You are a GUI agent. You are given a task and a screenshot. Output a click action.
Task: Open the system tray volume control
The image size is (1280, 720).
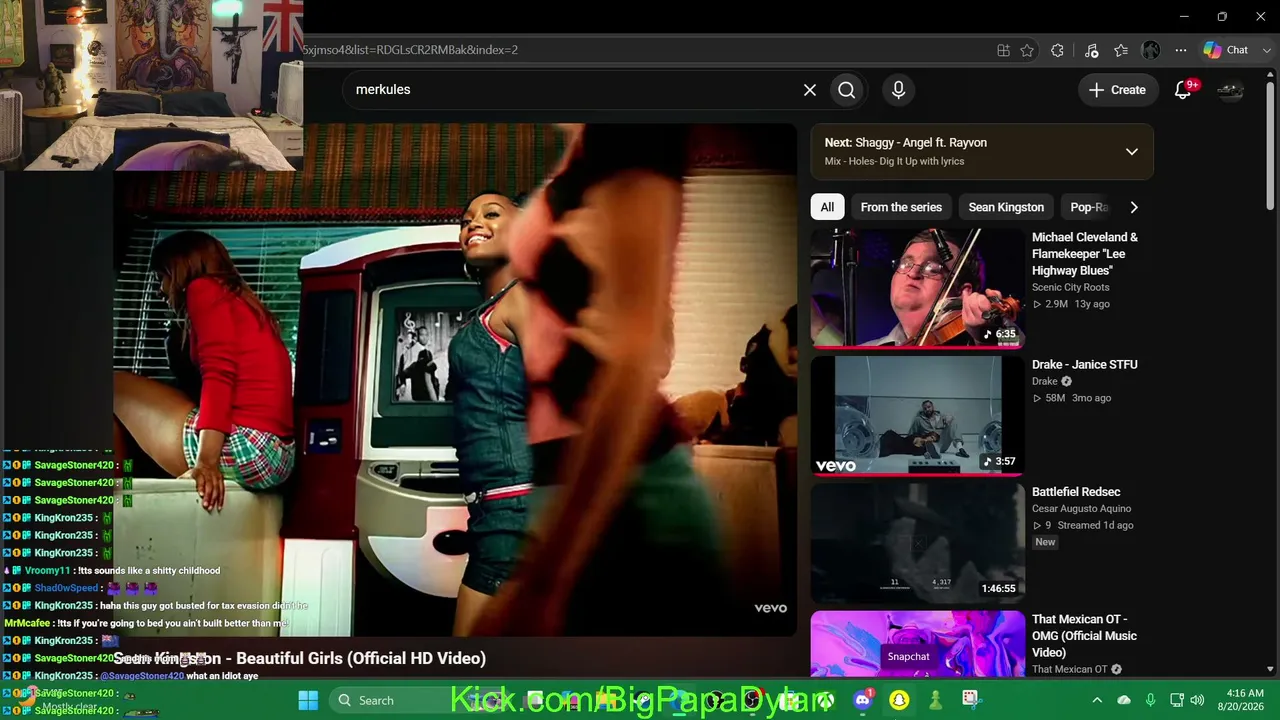pyautogui.click(x=1197, y=700)
